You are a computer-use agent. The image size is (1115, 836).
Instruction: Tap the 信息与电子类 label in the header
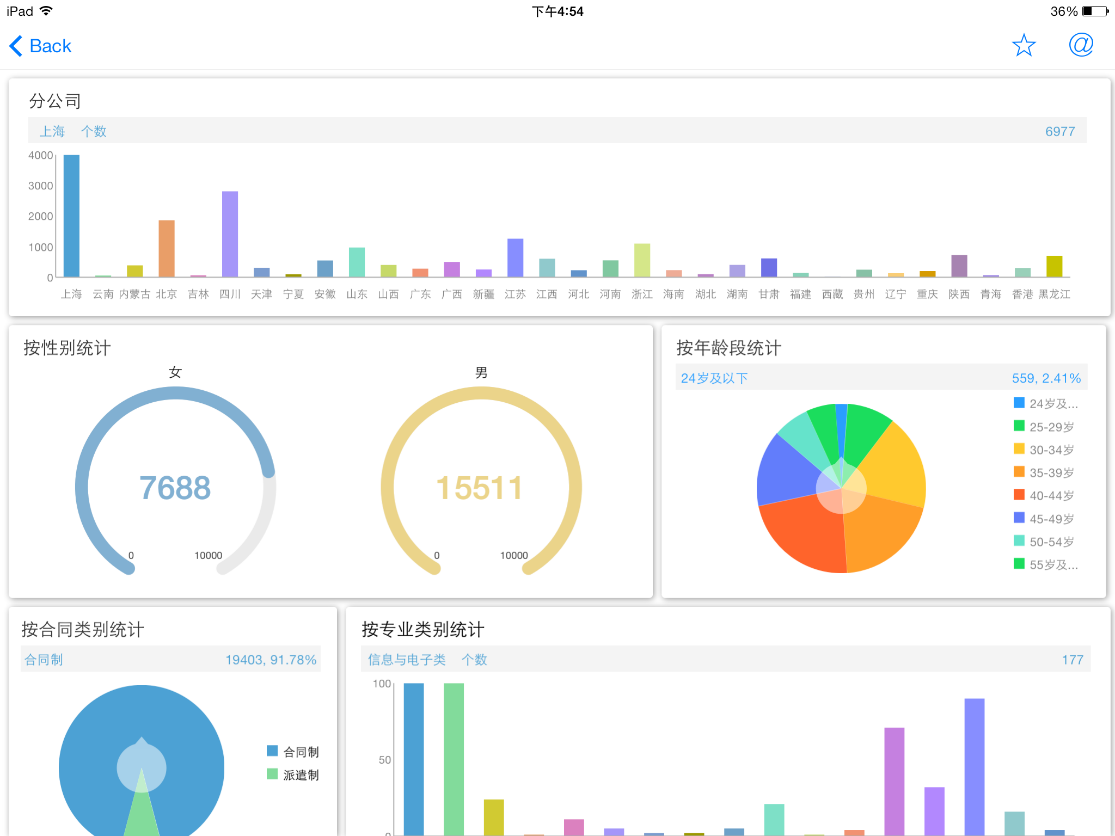pos(407,660)
